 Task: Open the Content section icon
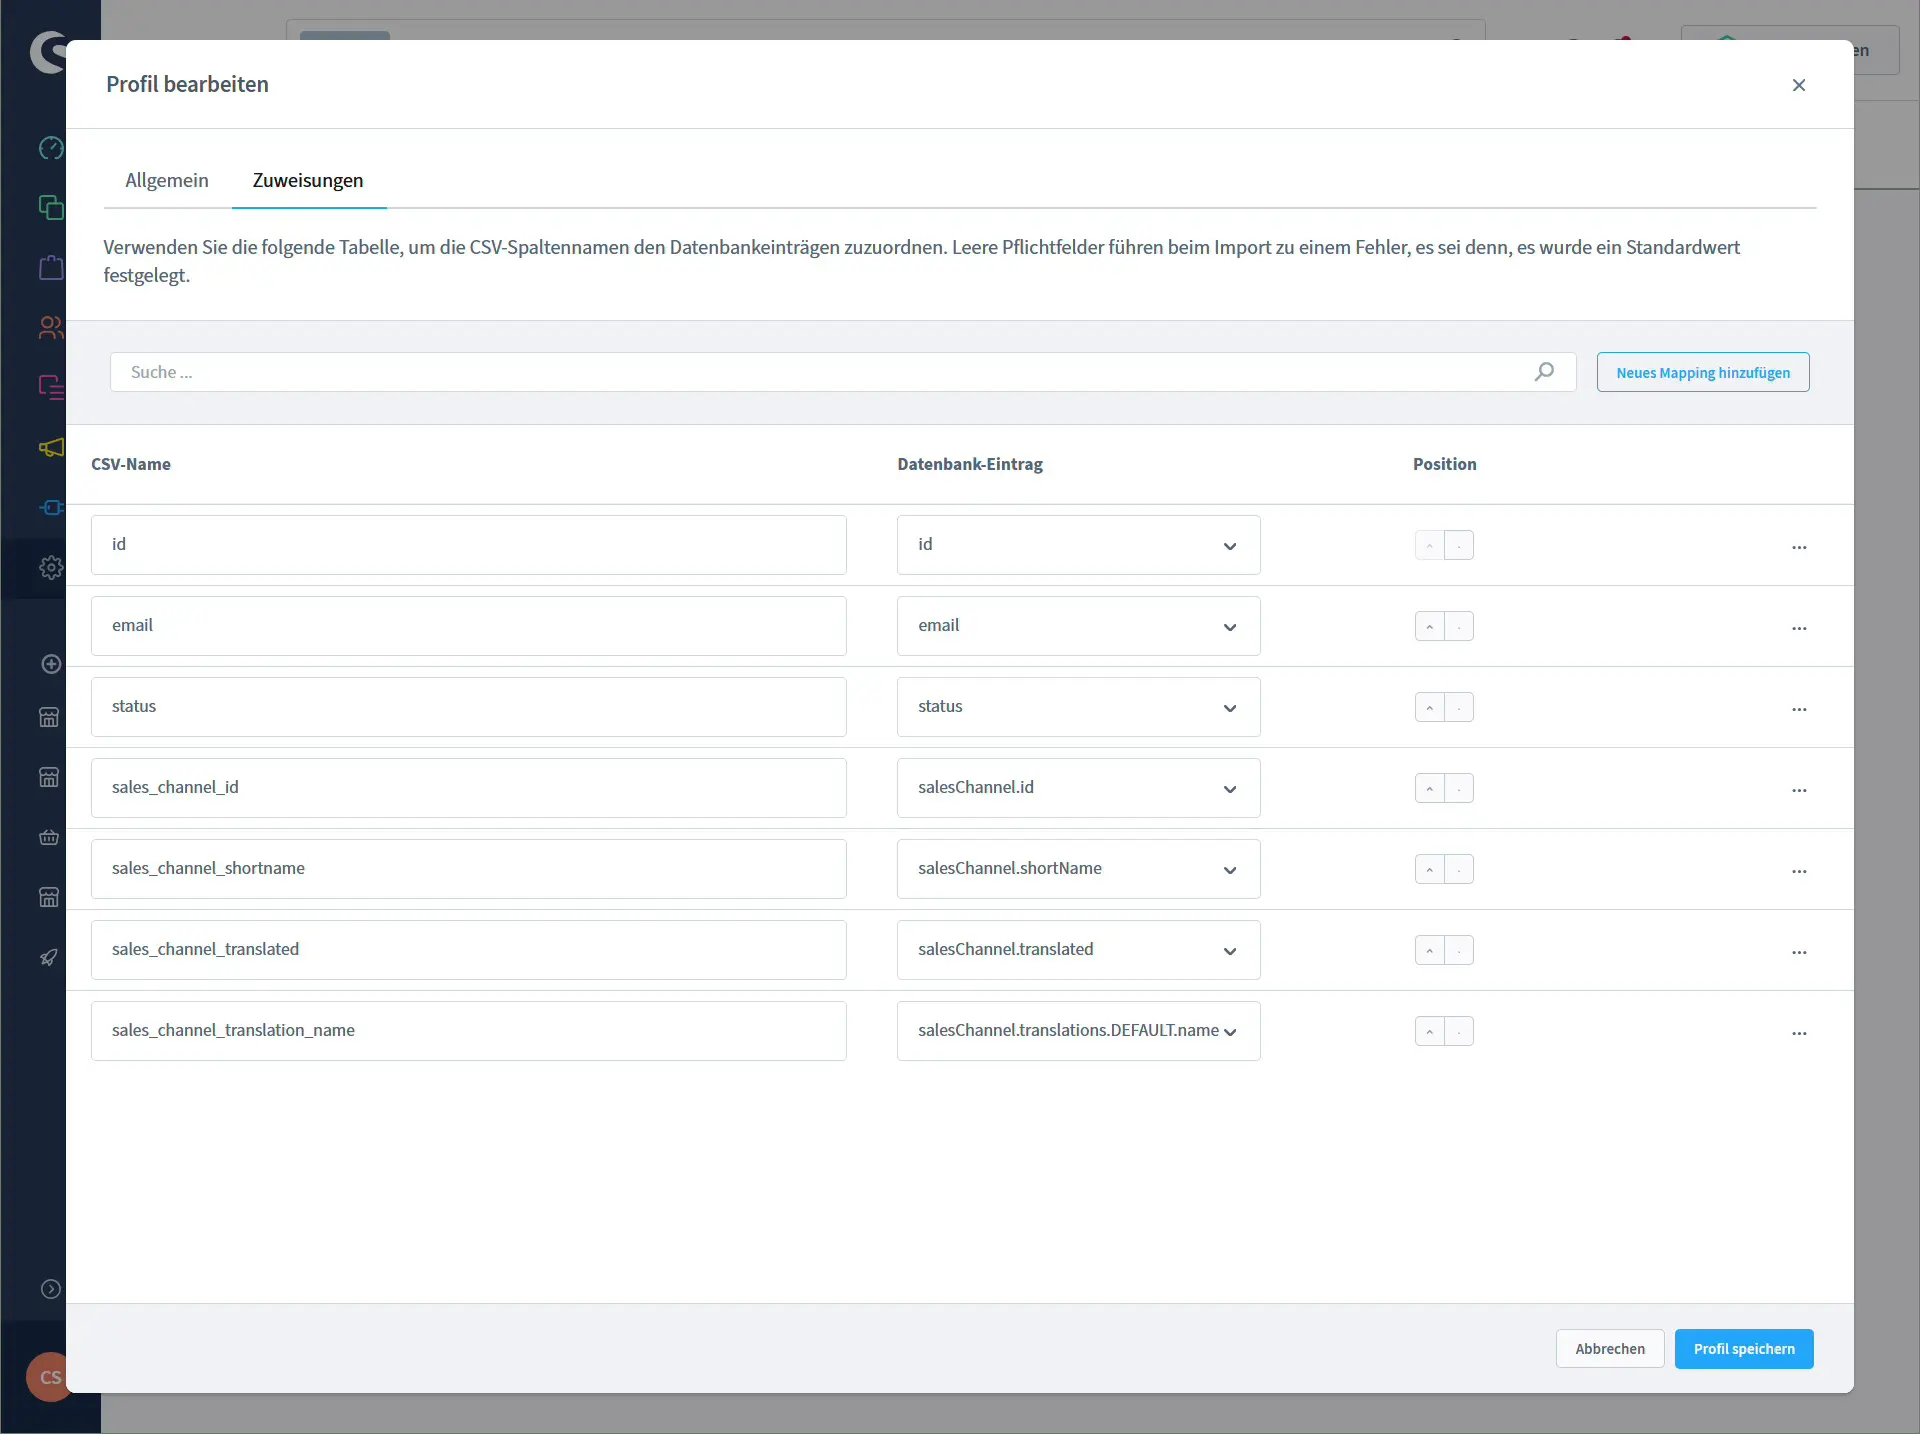tap(50, 387)
